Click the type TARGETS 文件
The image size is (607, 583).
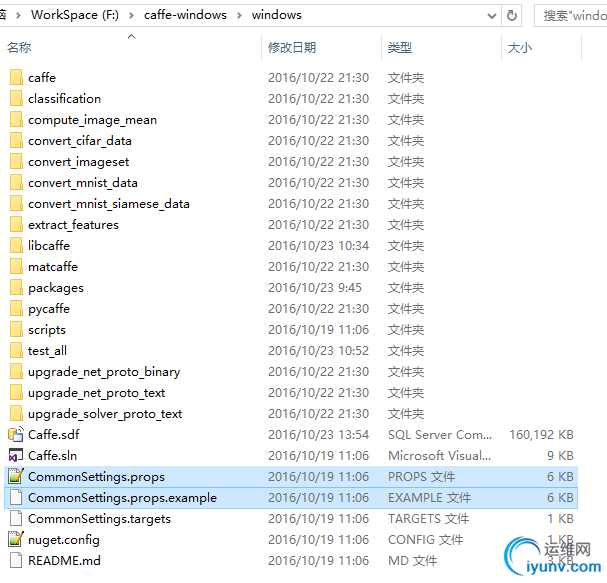(x=429, y=518)
